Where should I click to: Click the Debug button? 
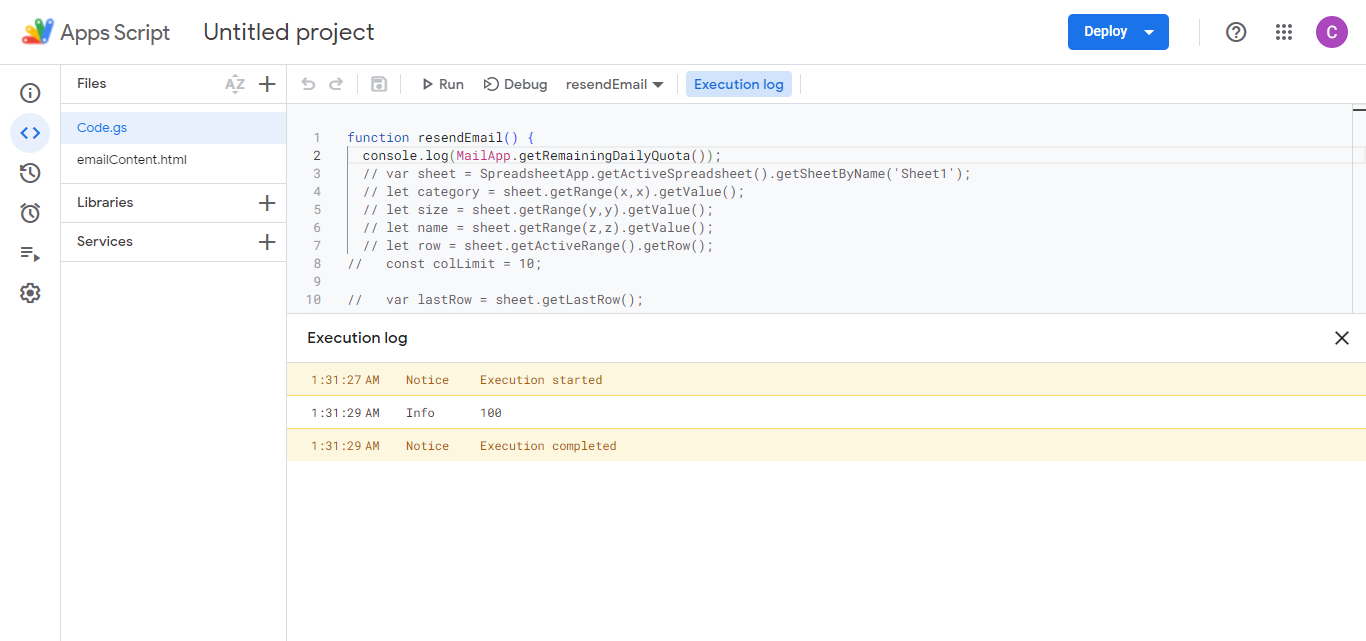[x=515, y=84]
